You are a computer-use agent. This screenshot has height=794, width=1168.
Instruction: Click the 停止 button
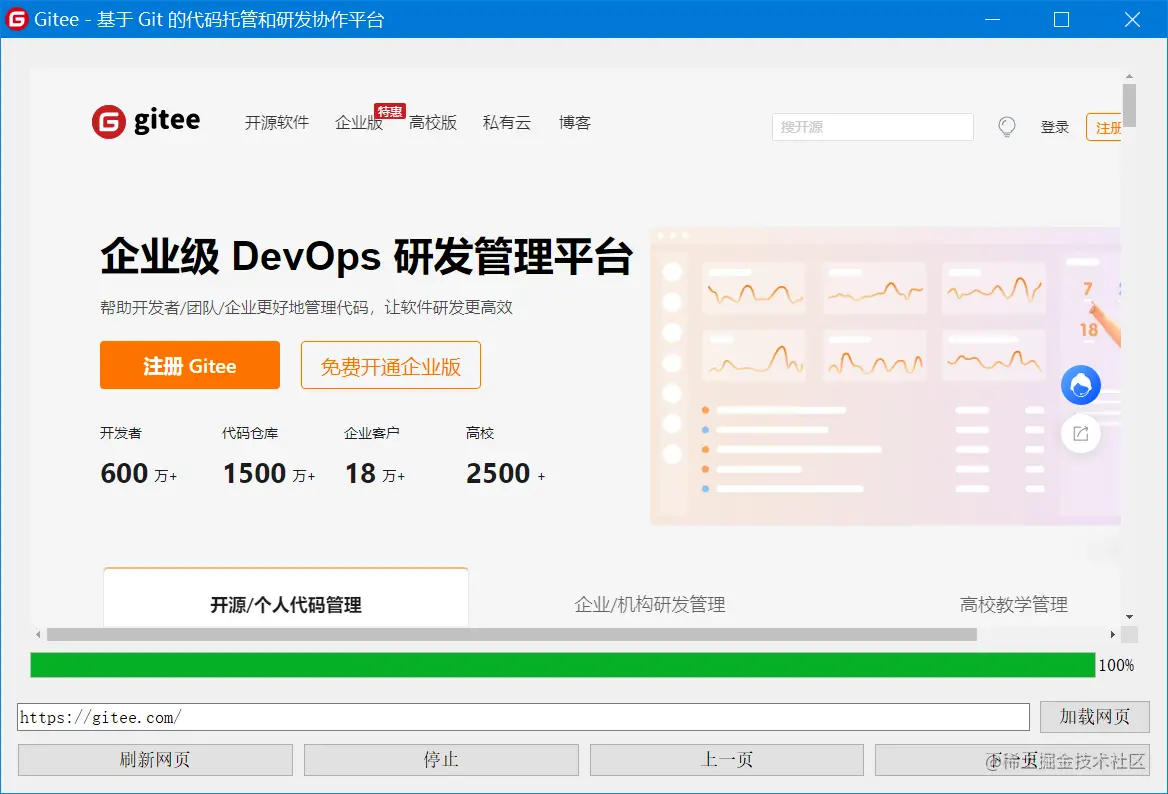tap(441, 760)
